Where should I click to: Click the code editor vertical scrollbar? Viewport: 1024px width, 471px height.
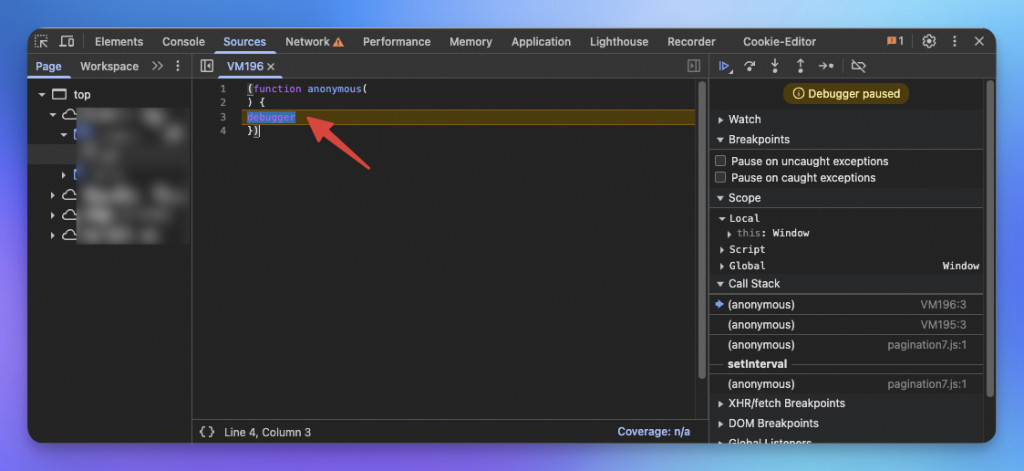point(702,229)
